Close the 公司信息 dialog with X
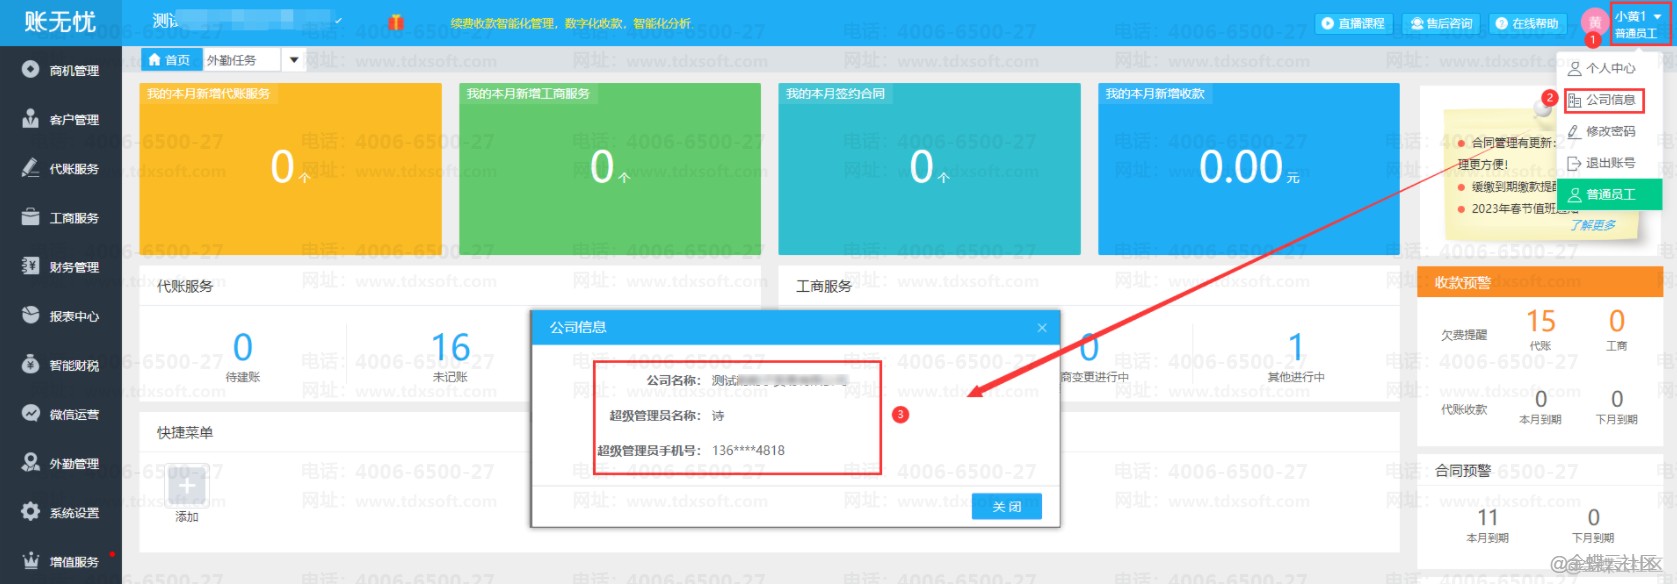 tap(1042, 328)
